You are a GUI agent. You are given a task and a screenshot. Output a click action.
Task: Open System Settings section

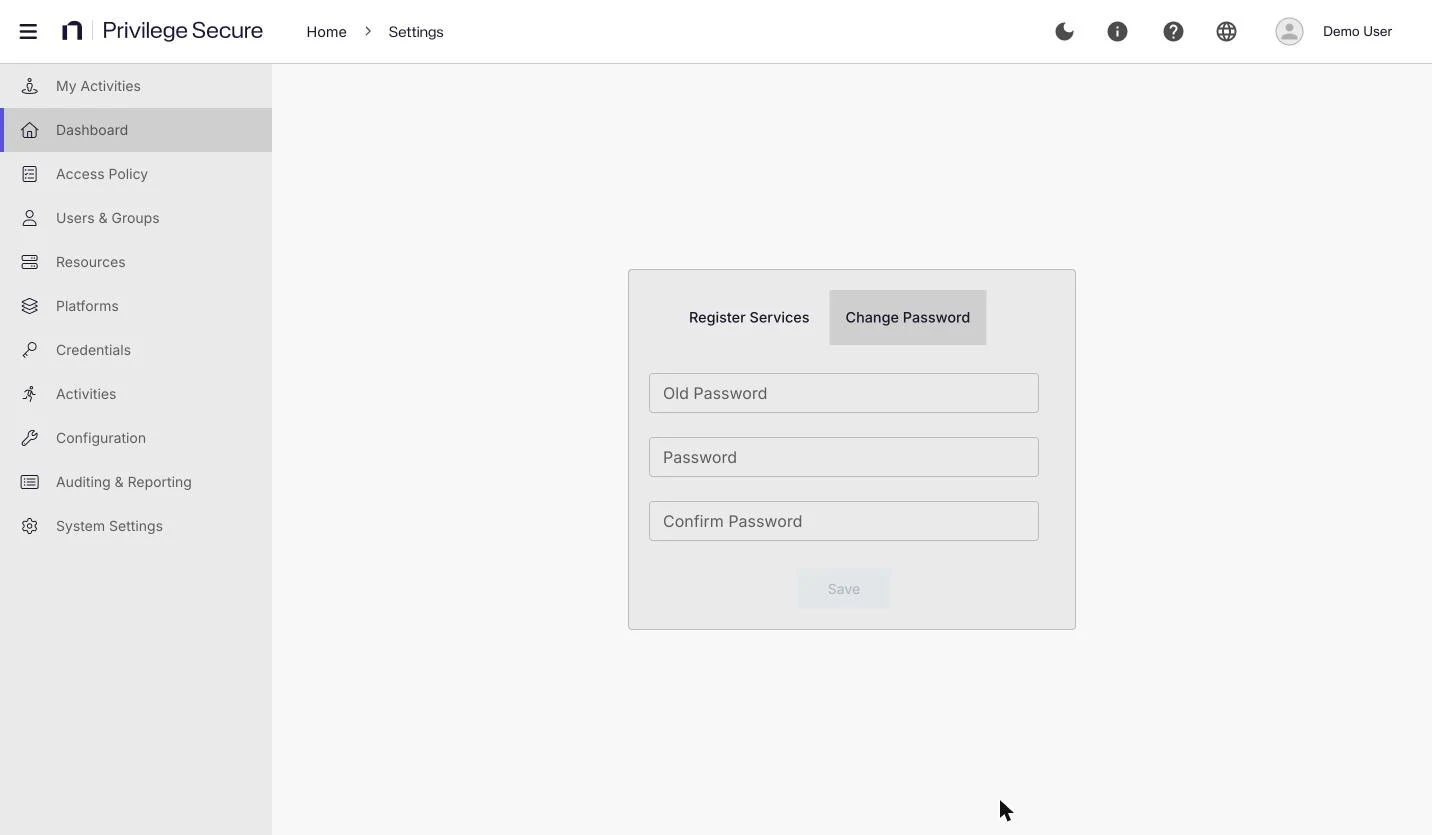click(136, 526)
